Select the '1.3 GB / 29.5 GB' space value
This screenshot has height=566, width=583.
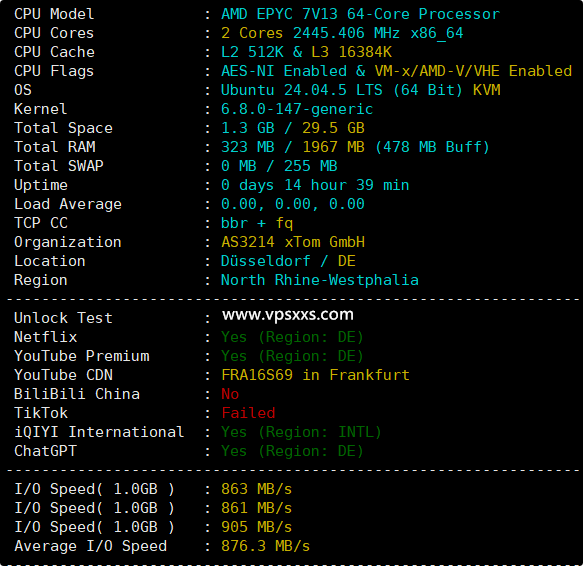pos(293,128)
